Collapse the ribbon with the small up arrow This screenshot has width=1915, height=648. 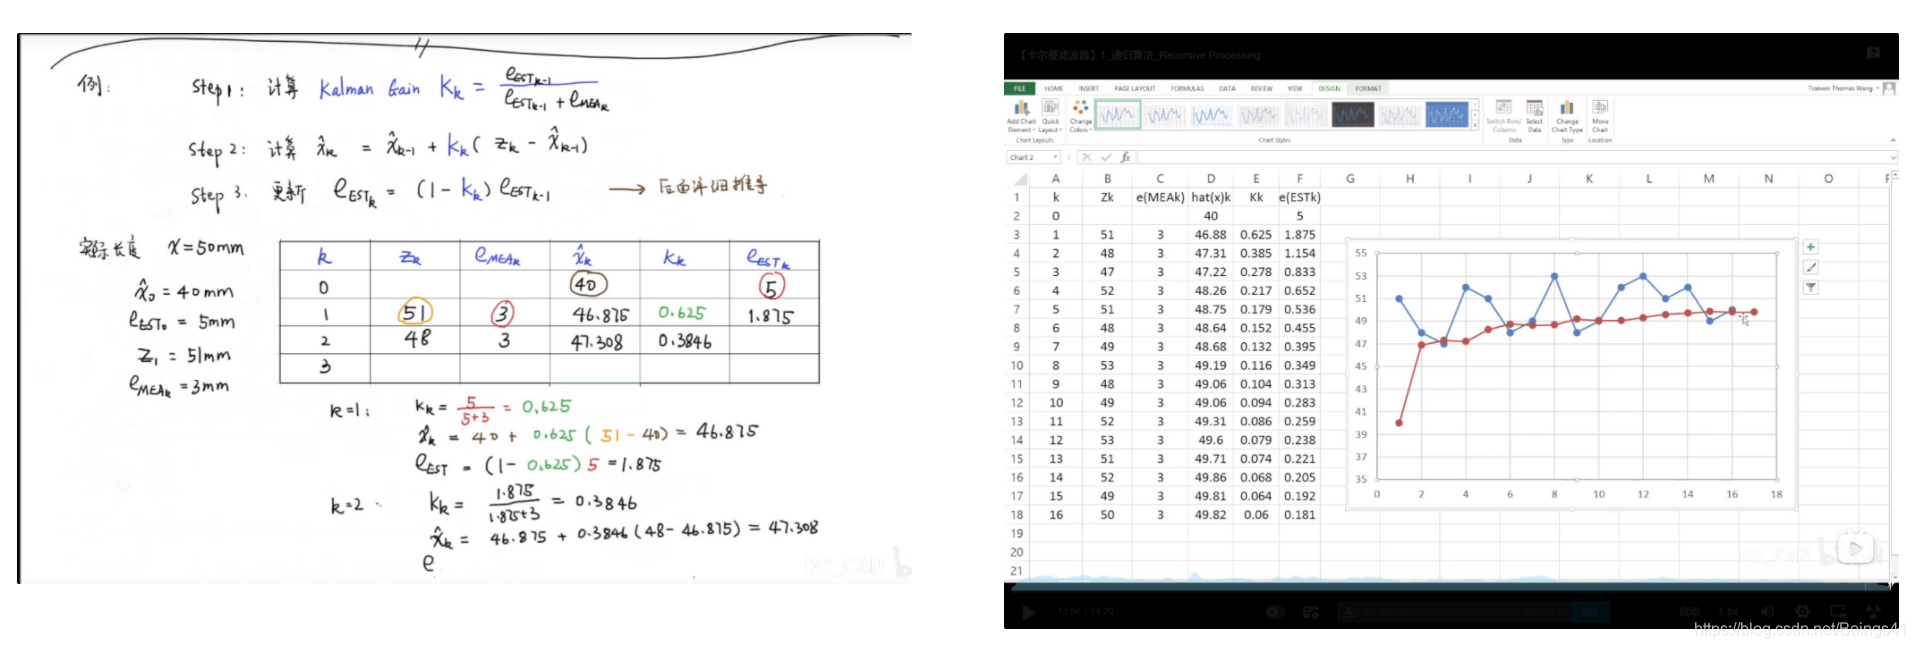[x=1892, y=140]
